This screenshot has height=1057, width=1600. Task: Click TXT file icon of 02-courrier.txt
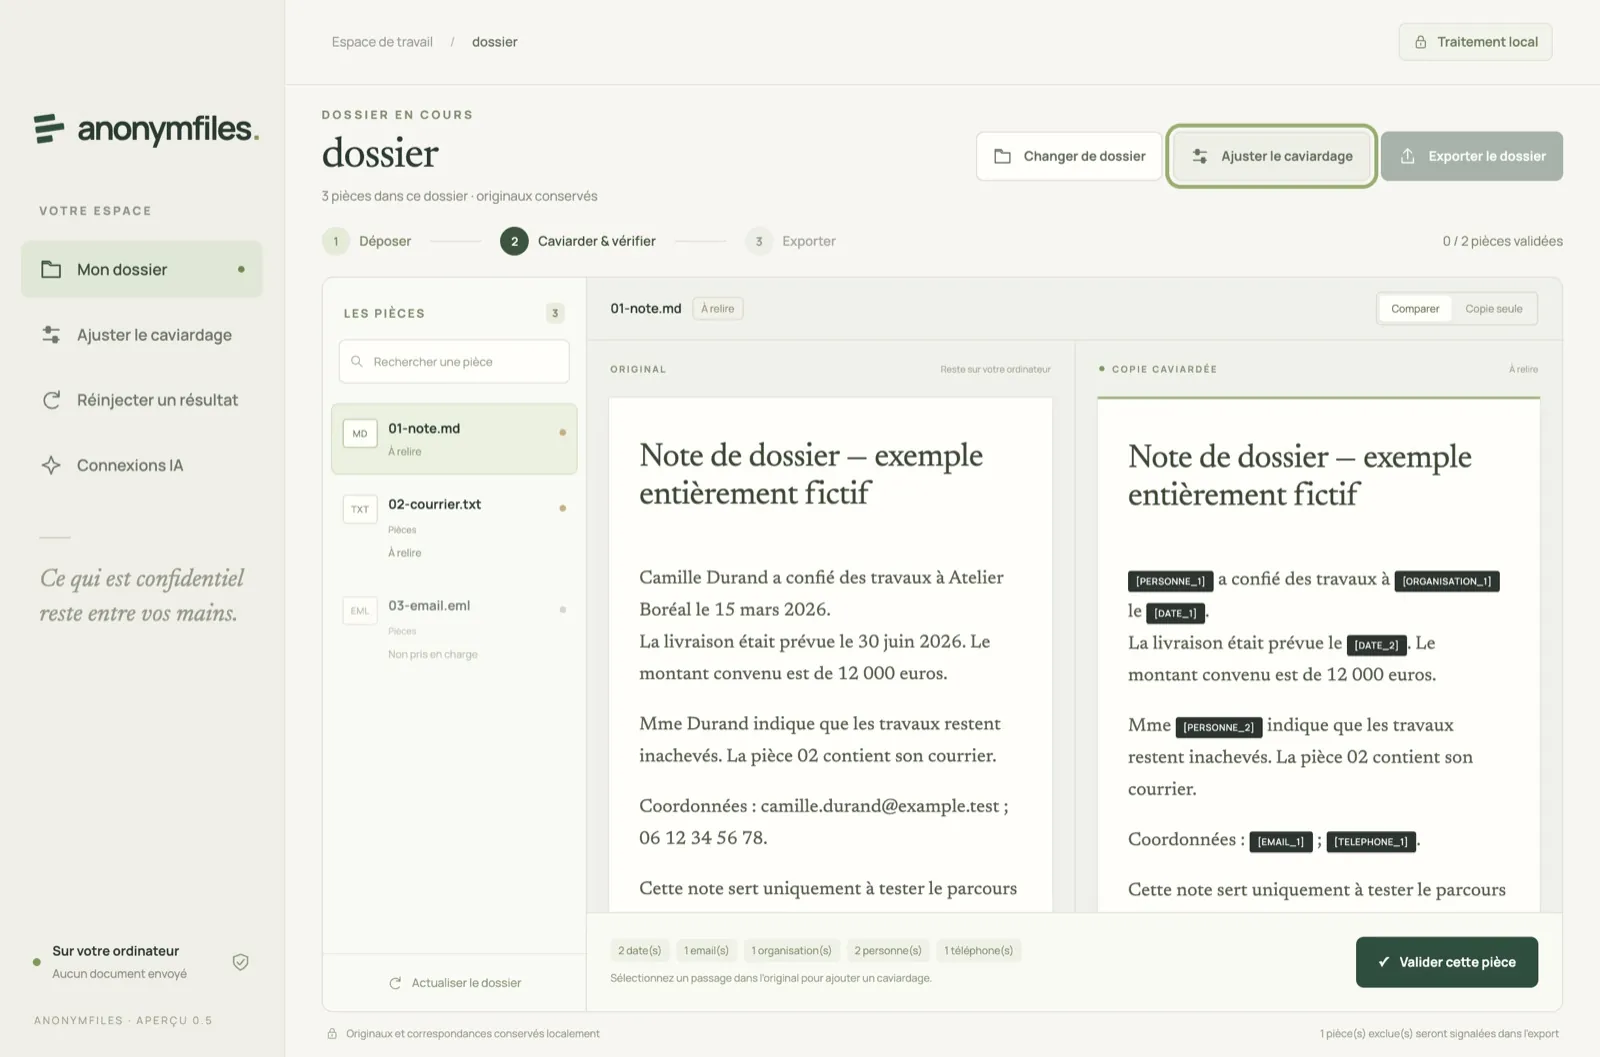(360, 509)
